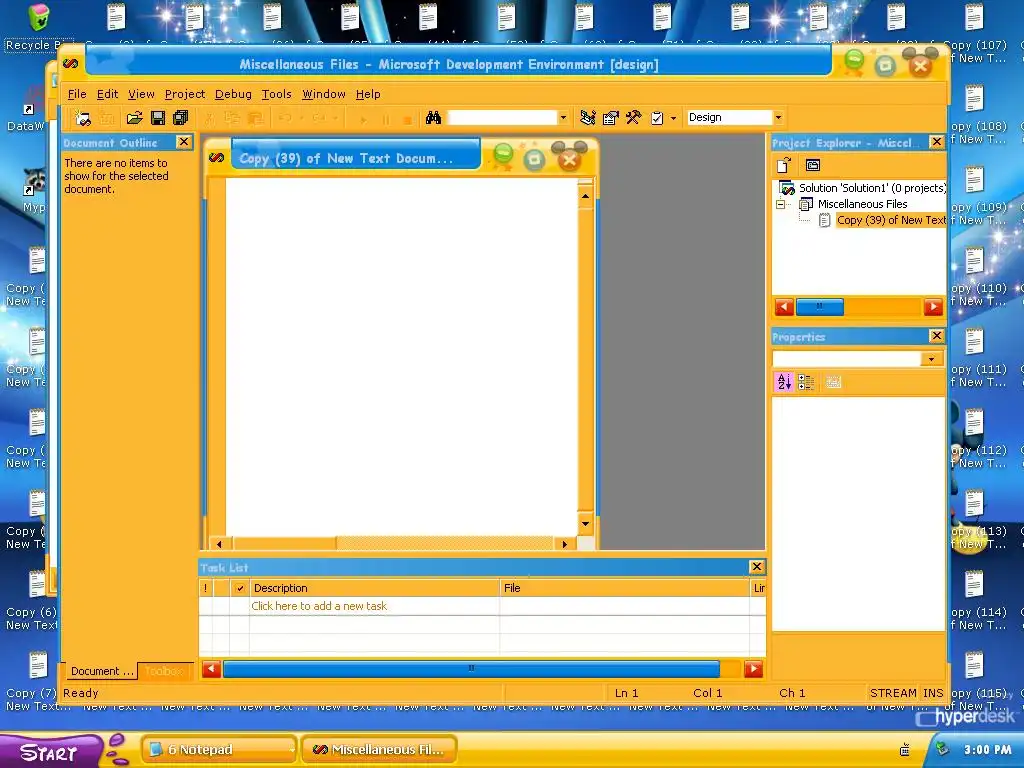
Task: Close the Task List panel
Action: point(756,567)
